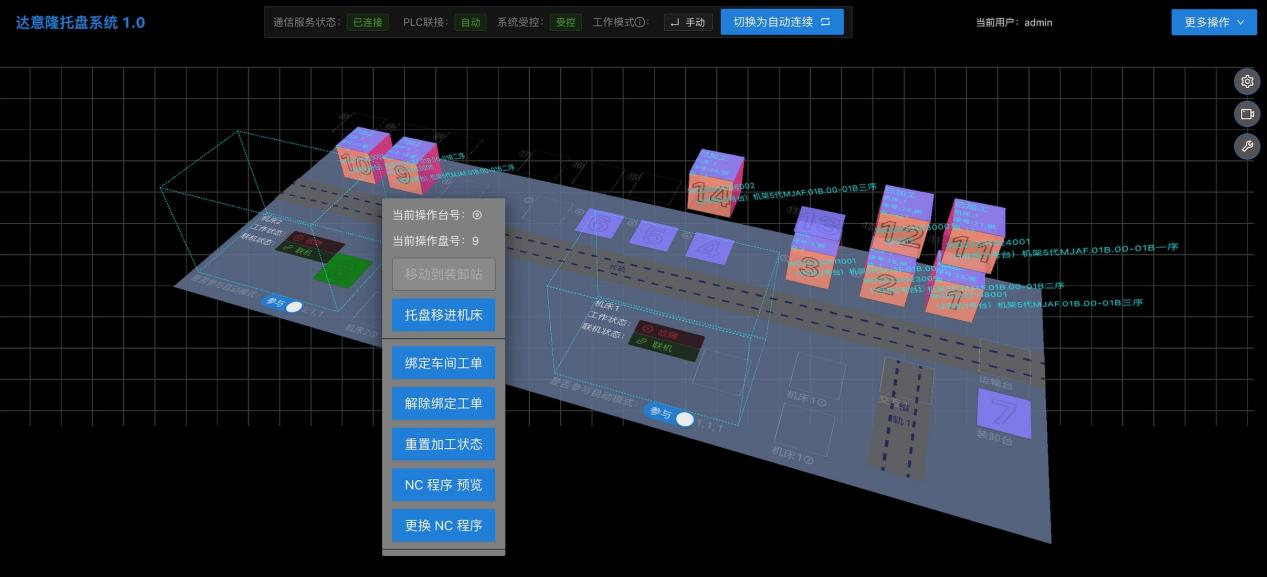The width and height of the screenshot is (1267, 577).
Task: Click the camera view icon
Action: click(x=1247, y=114)
